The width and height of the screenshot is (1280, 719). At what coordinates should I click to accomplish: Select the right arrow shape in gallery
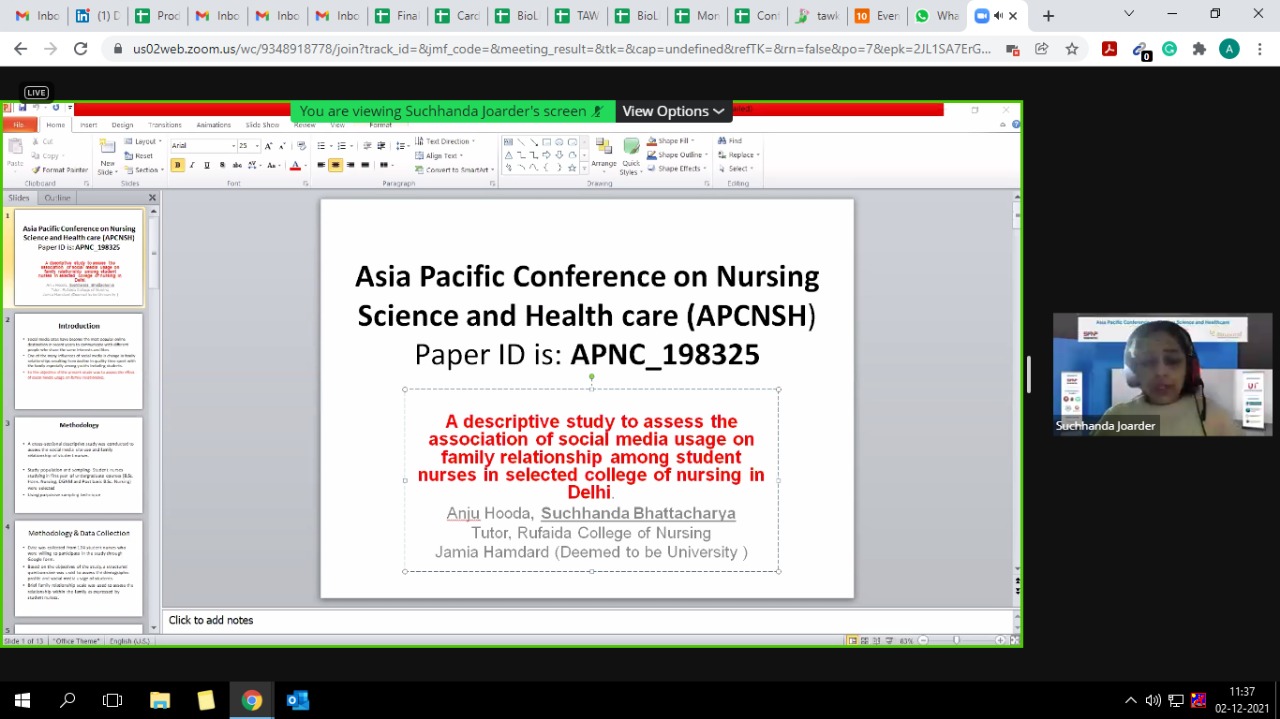click(x=546, y=155)
